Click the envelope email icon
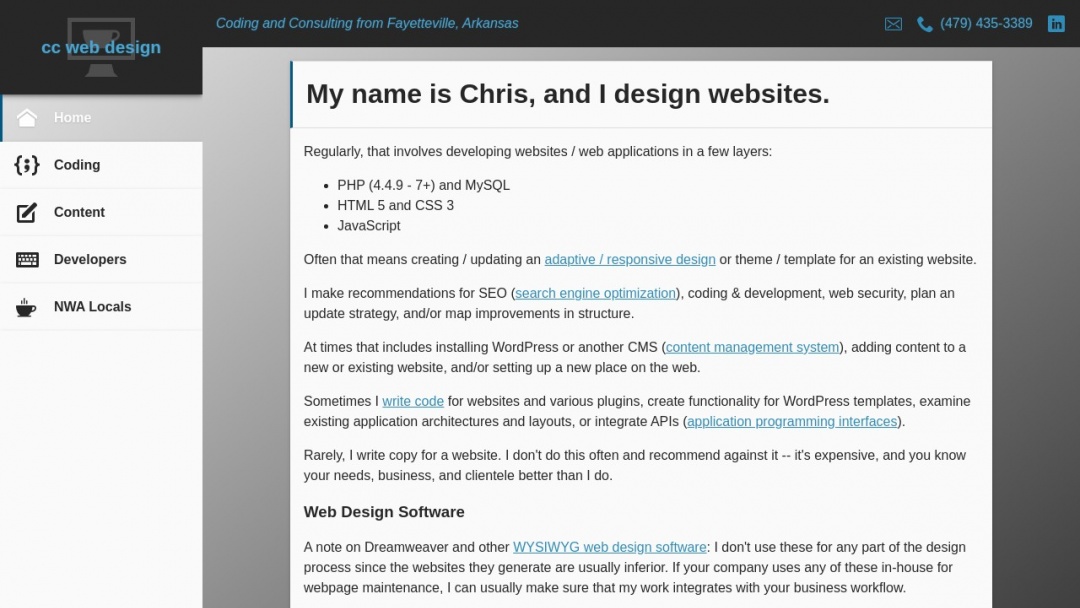 pyautogui.click(x=893, y=23)
